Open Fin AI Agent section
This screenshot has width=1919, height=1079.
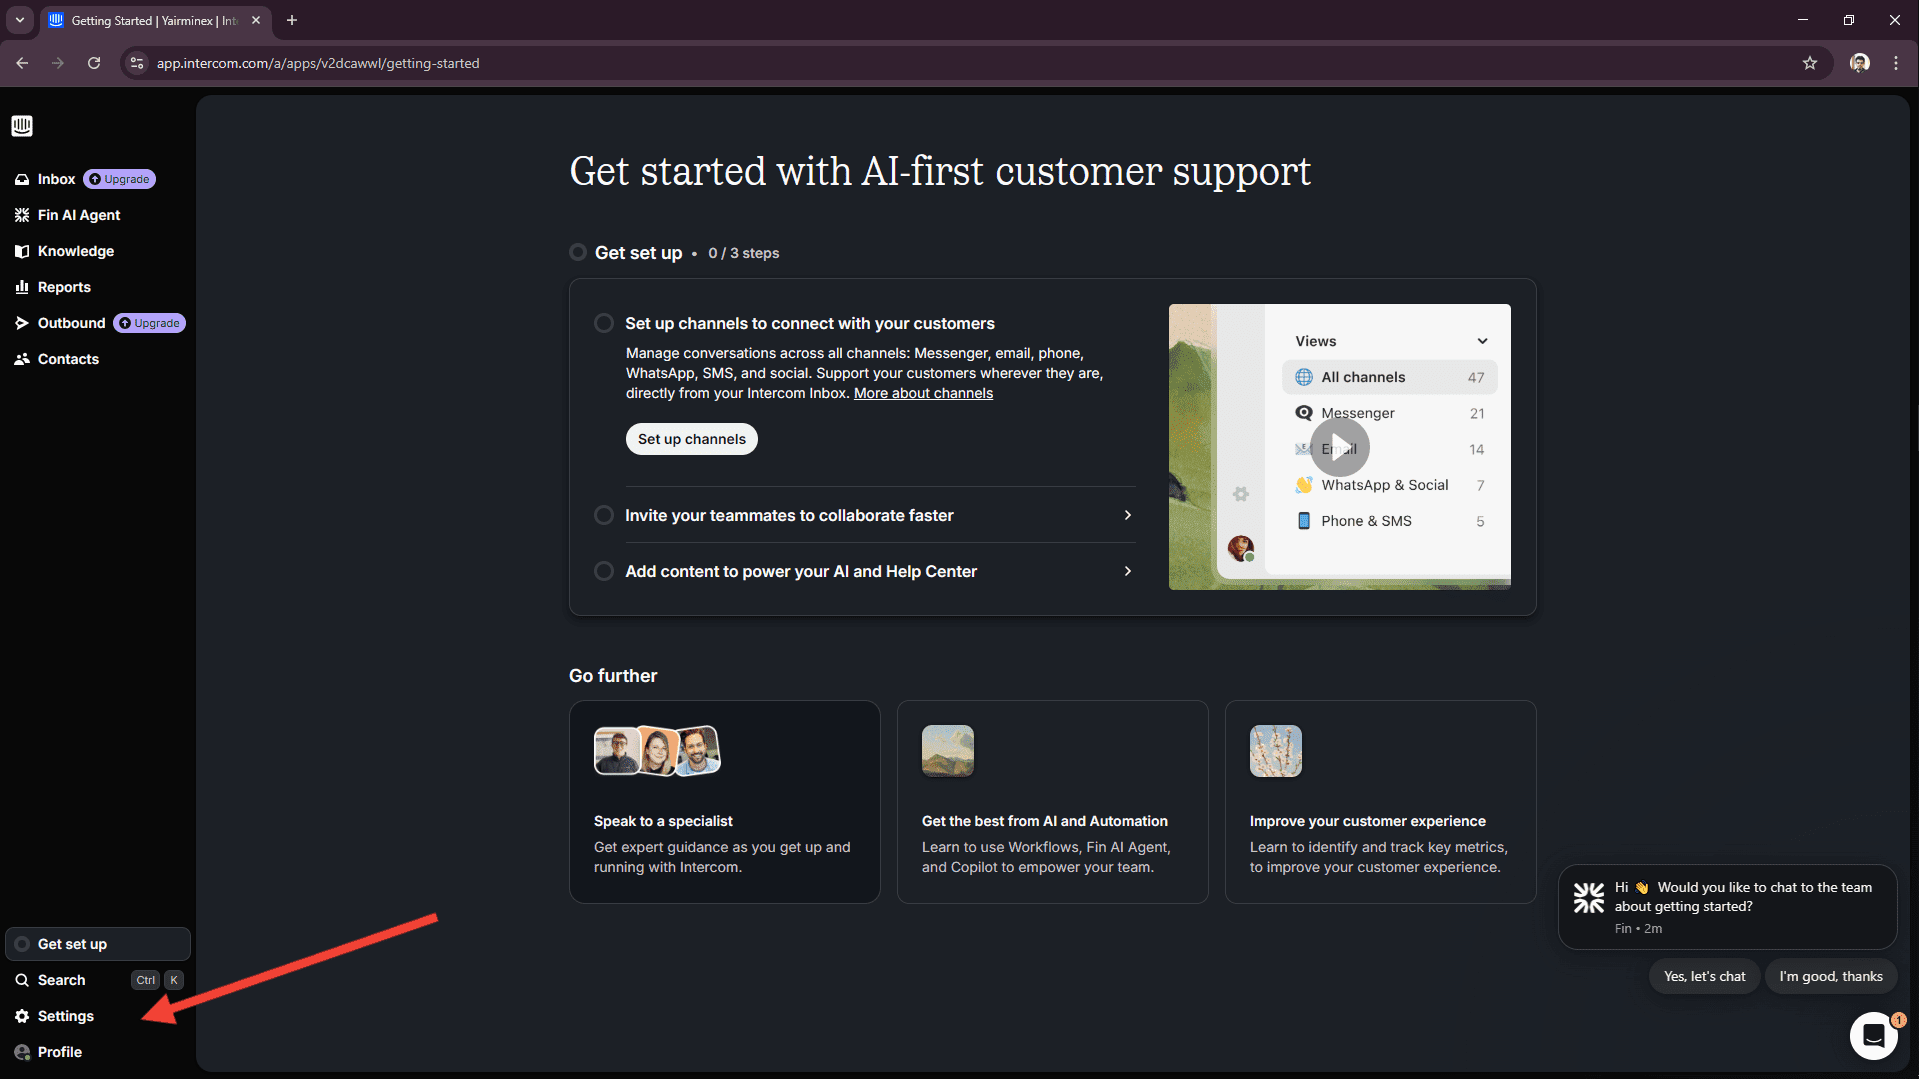tap(79, 215)
